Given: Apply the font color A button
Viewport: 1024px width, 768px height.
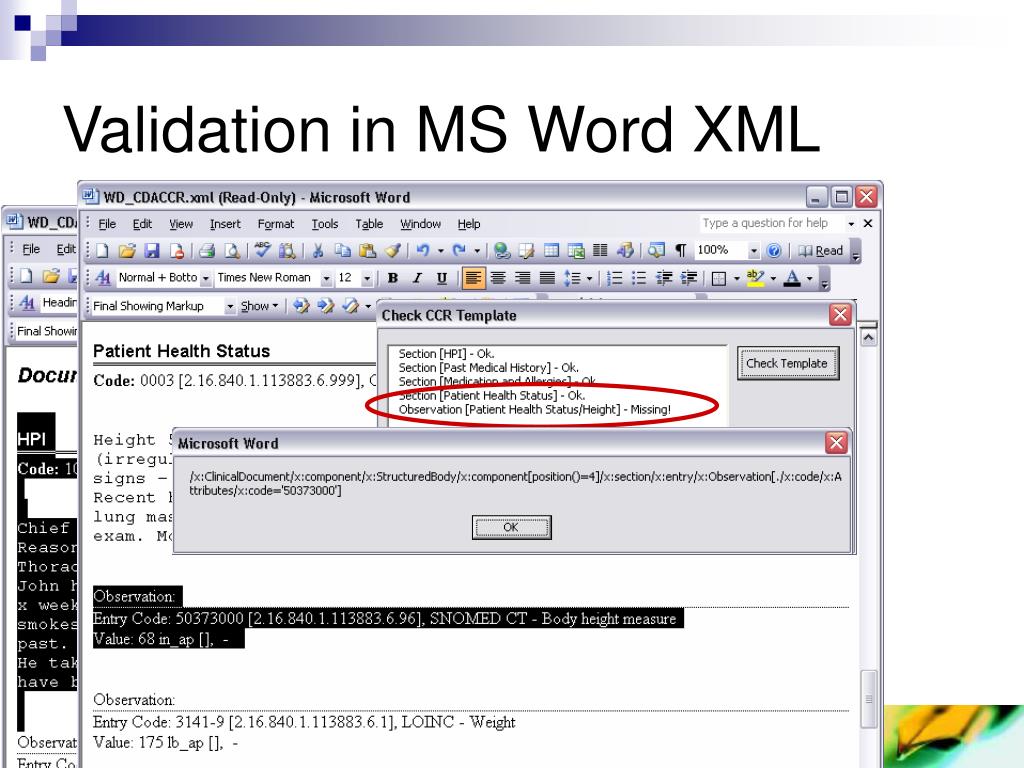Looking at the screenshot, I should coord(792,278).
